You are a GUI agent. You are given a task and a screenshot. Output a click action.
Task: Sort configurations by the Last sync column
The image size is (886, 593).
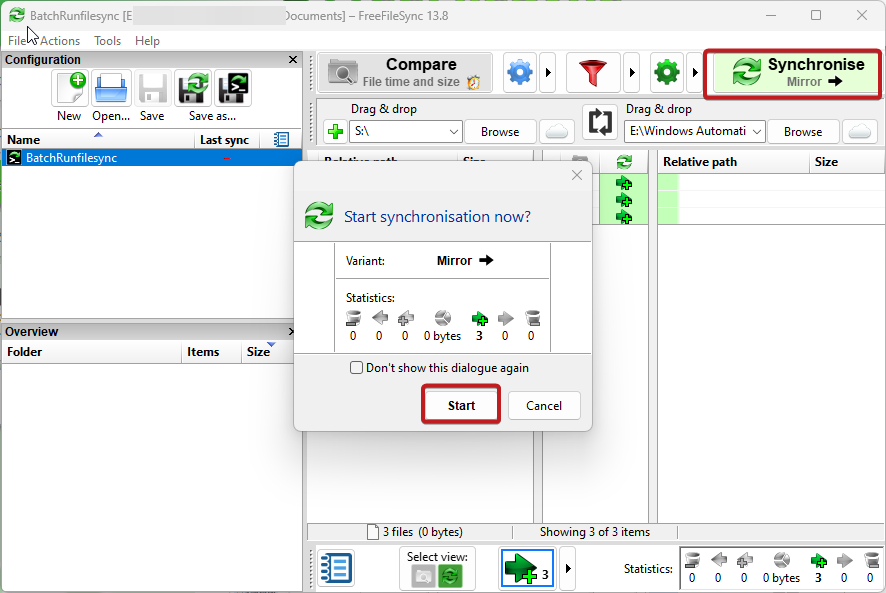[x=227, y=140]
